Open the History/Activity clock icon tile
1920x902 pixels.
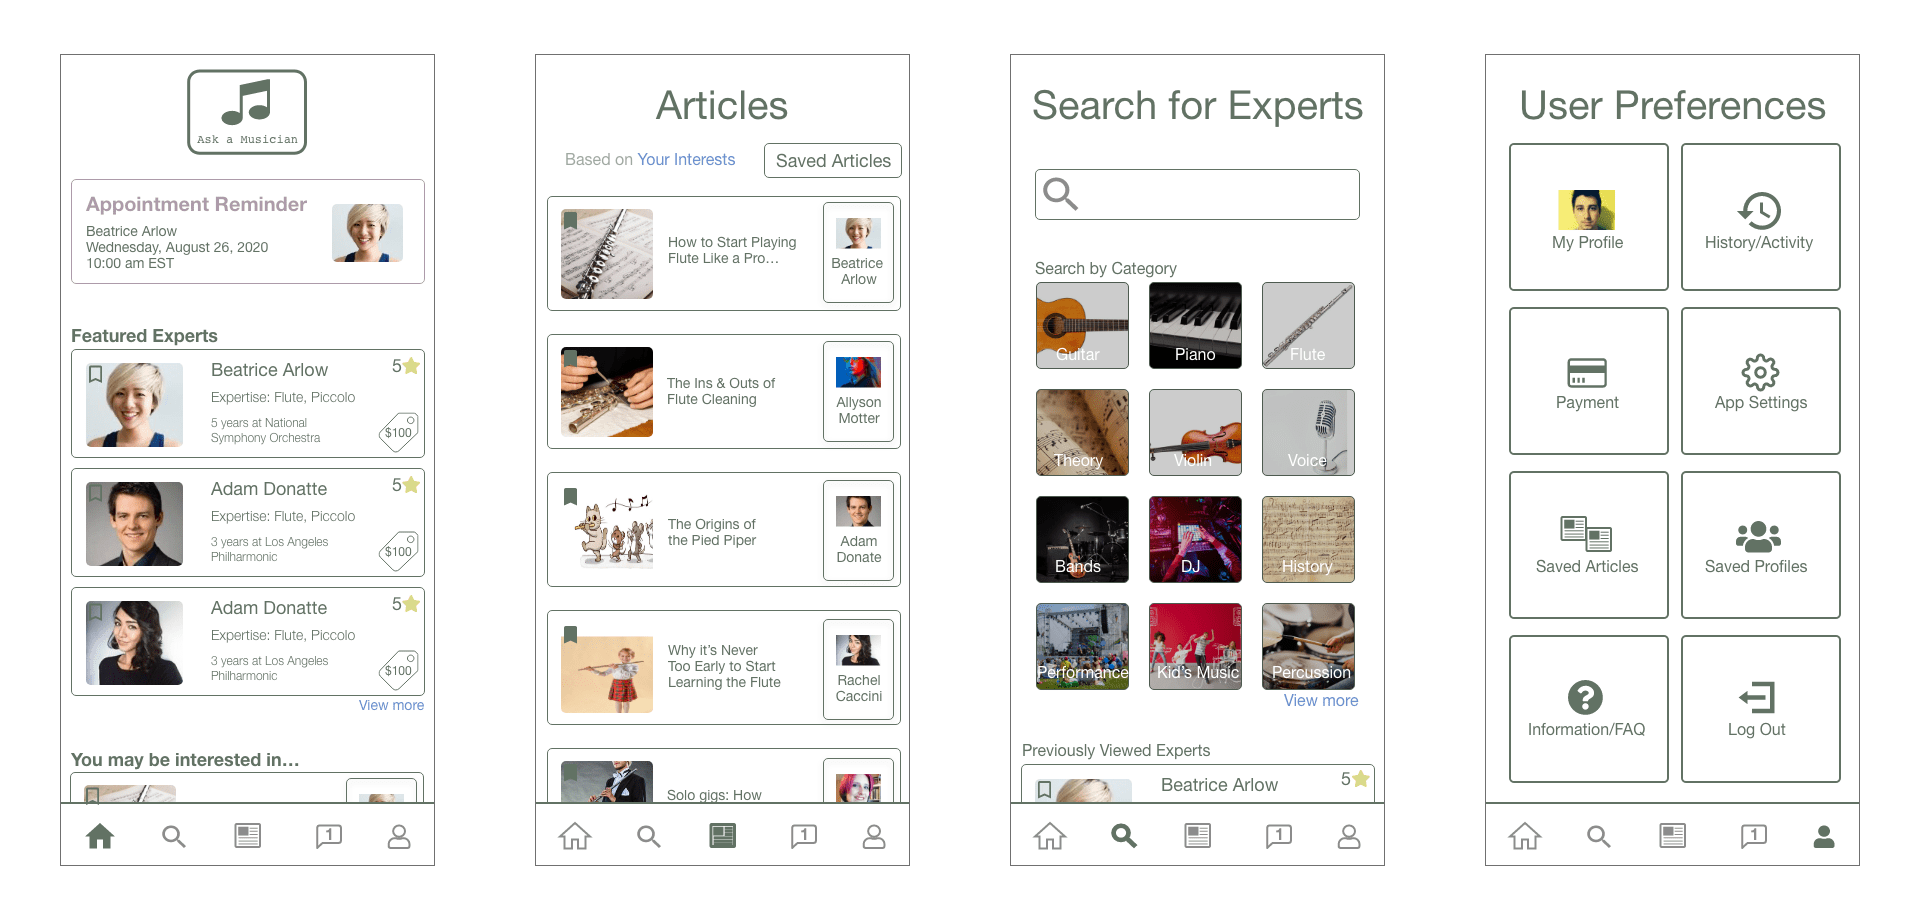[1759, 210]
